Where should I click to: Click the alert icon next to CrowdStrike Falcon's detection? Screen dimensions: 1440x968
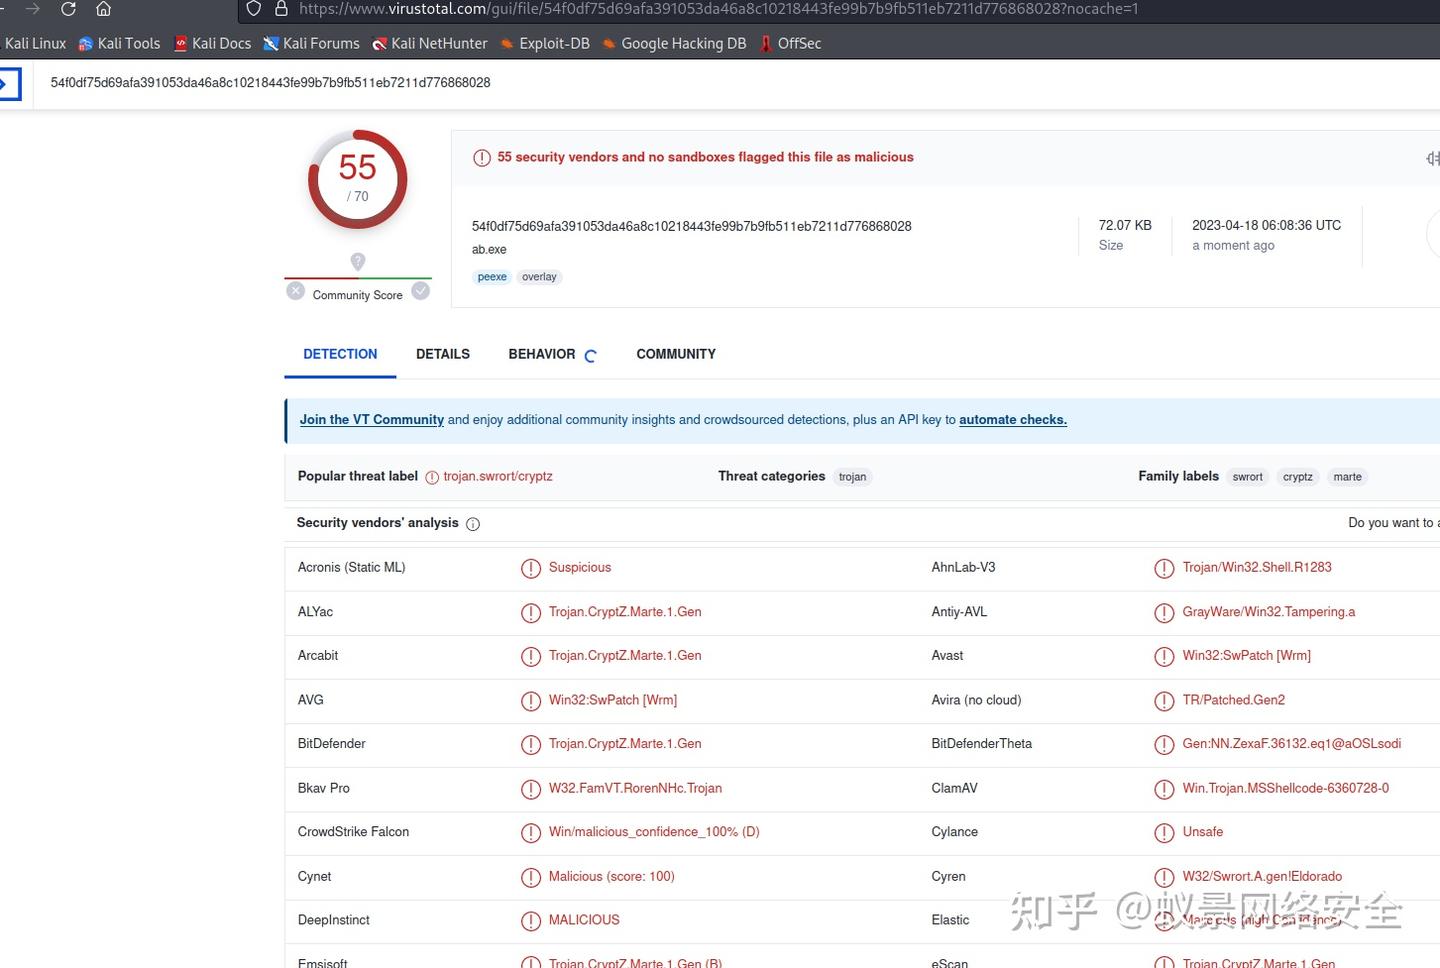531,832
